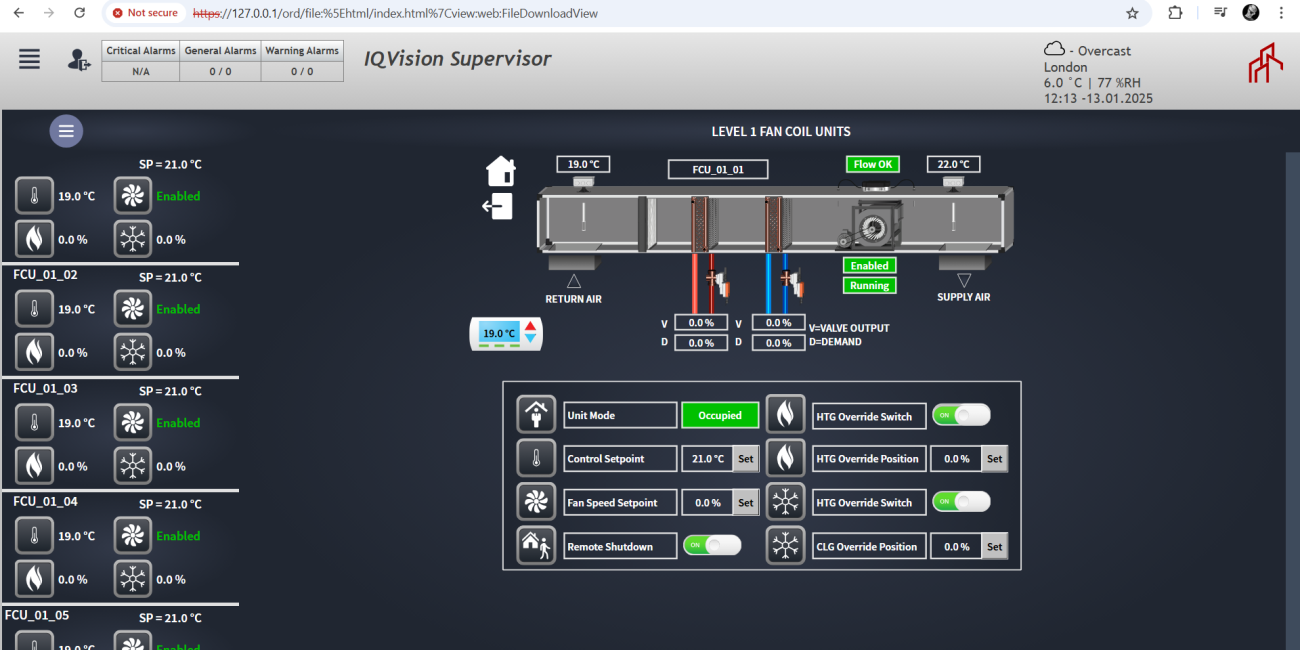Click the Not secure site info chip
Viewport: 1300px width, 650px height.
[x=145, y=13]
